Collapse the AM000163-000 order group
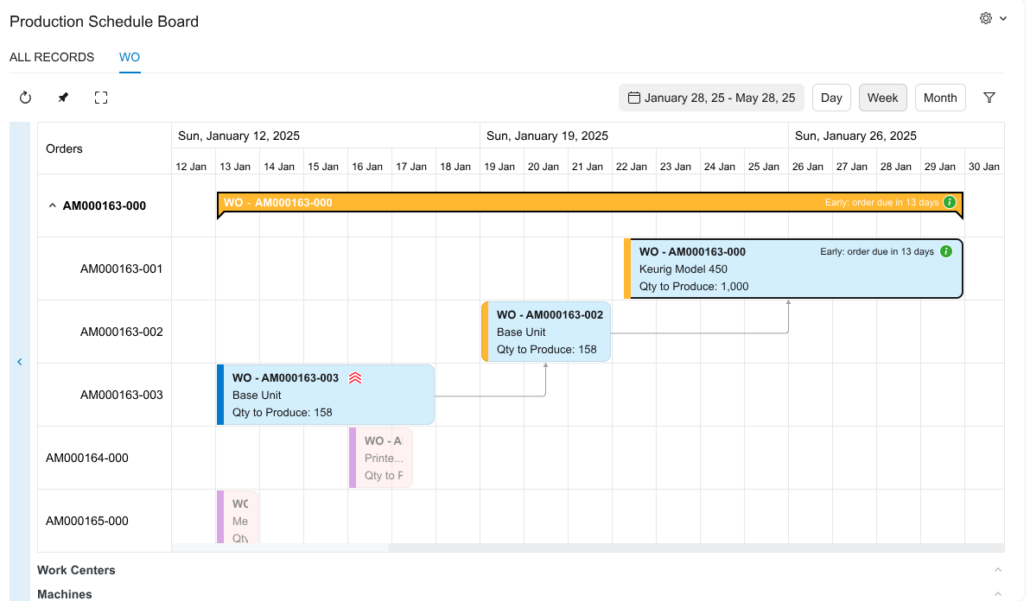1030x601 pixels. [52, 206]
